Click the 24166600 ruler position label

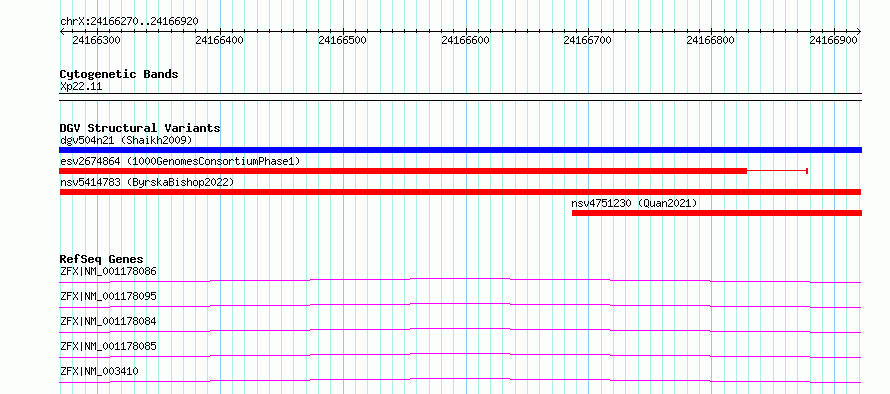tap(465, 40)
